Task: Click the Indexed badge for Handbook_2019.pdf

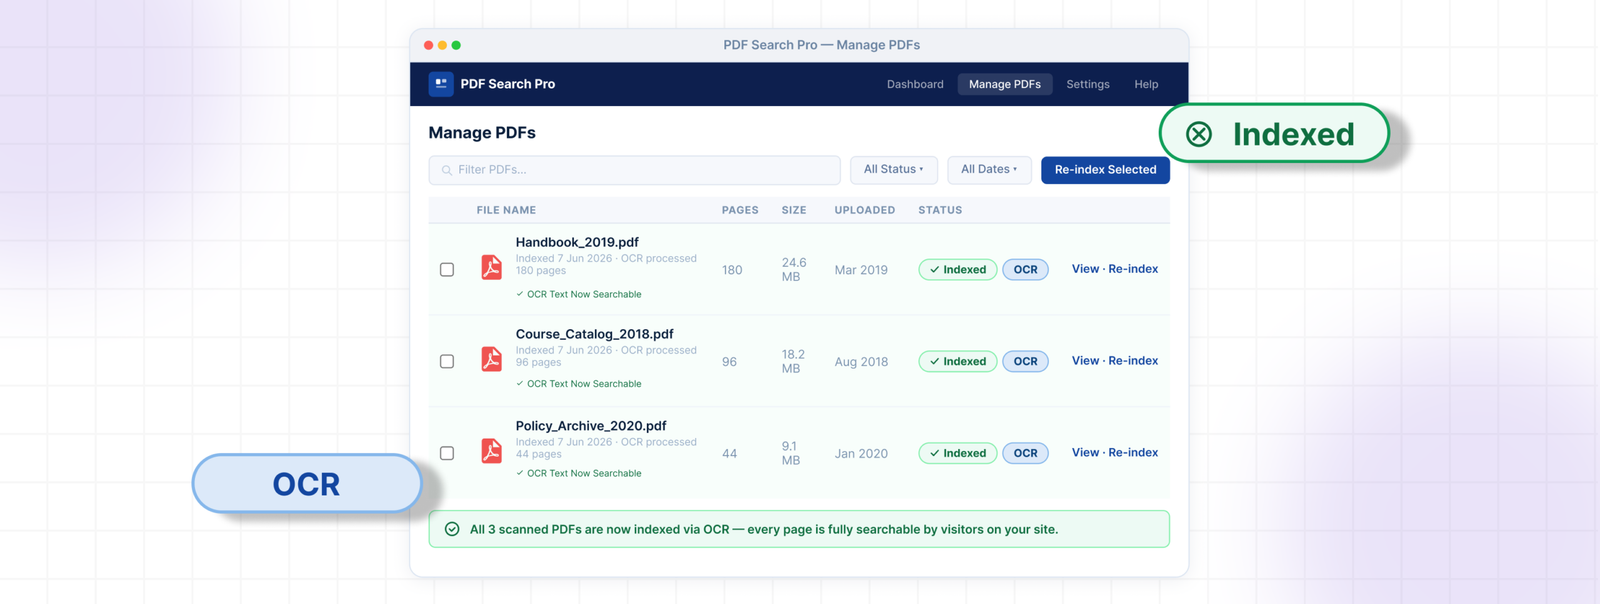Action: 958,269
